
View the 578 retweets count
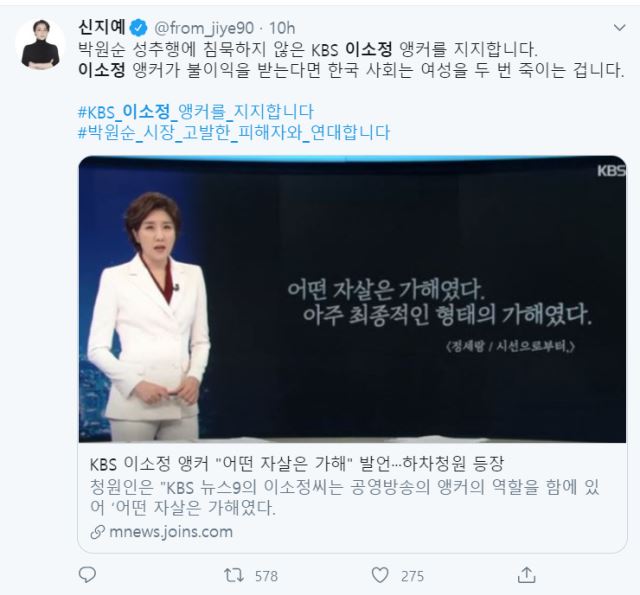pos(266,576)
